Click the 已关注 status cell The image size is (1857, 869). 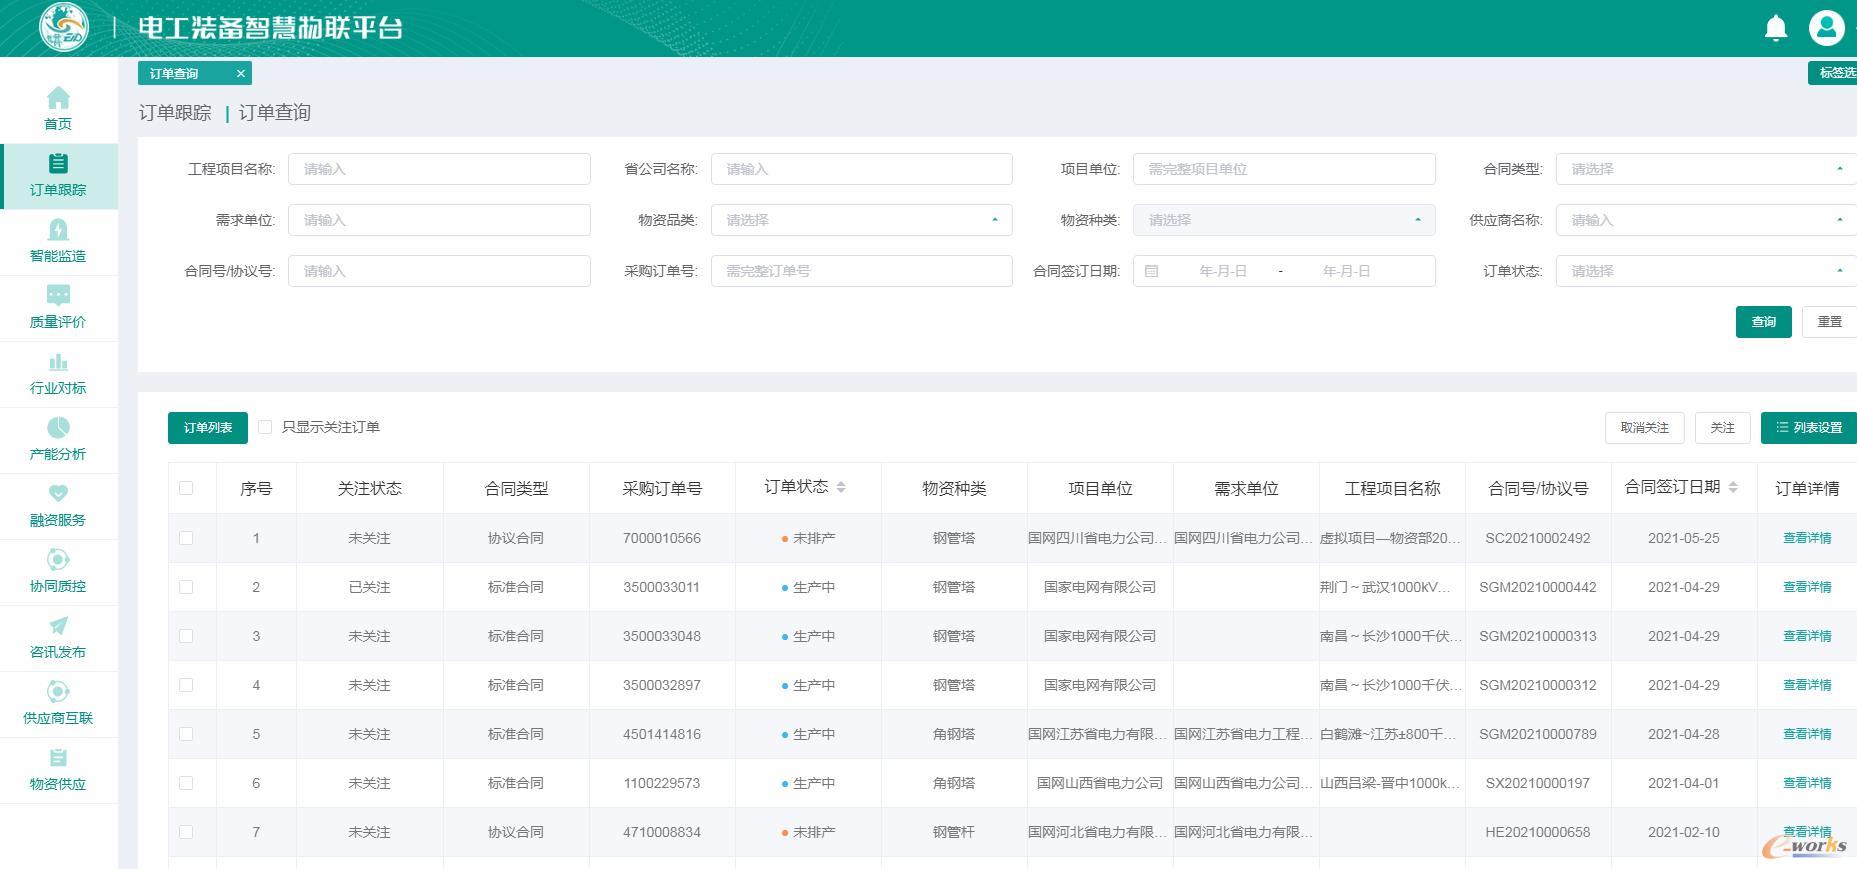click(369, 587)
